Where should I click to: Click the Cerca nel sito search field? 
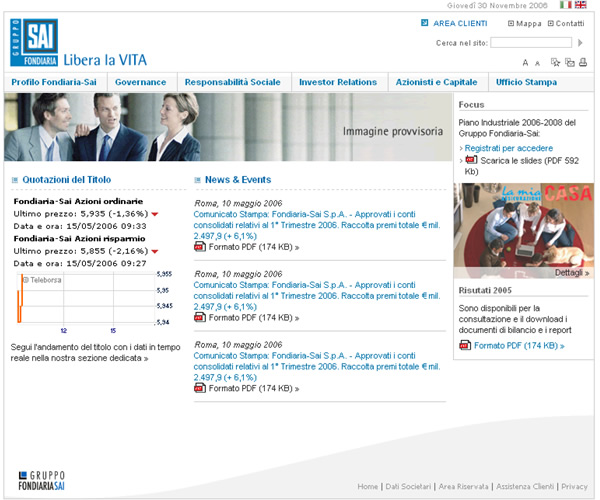(x=531, y=42)
